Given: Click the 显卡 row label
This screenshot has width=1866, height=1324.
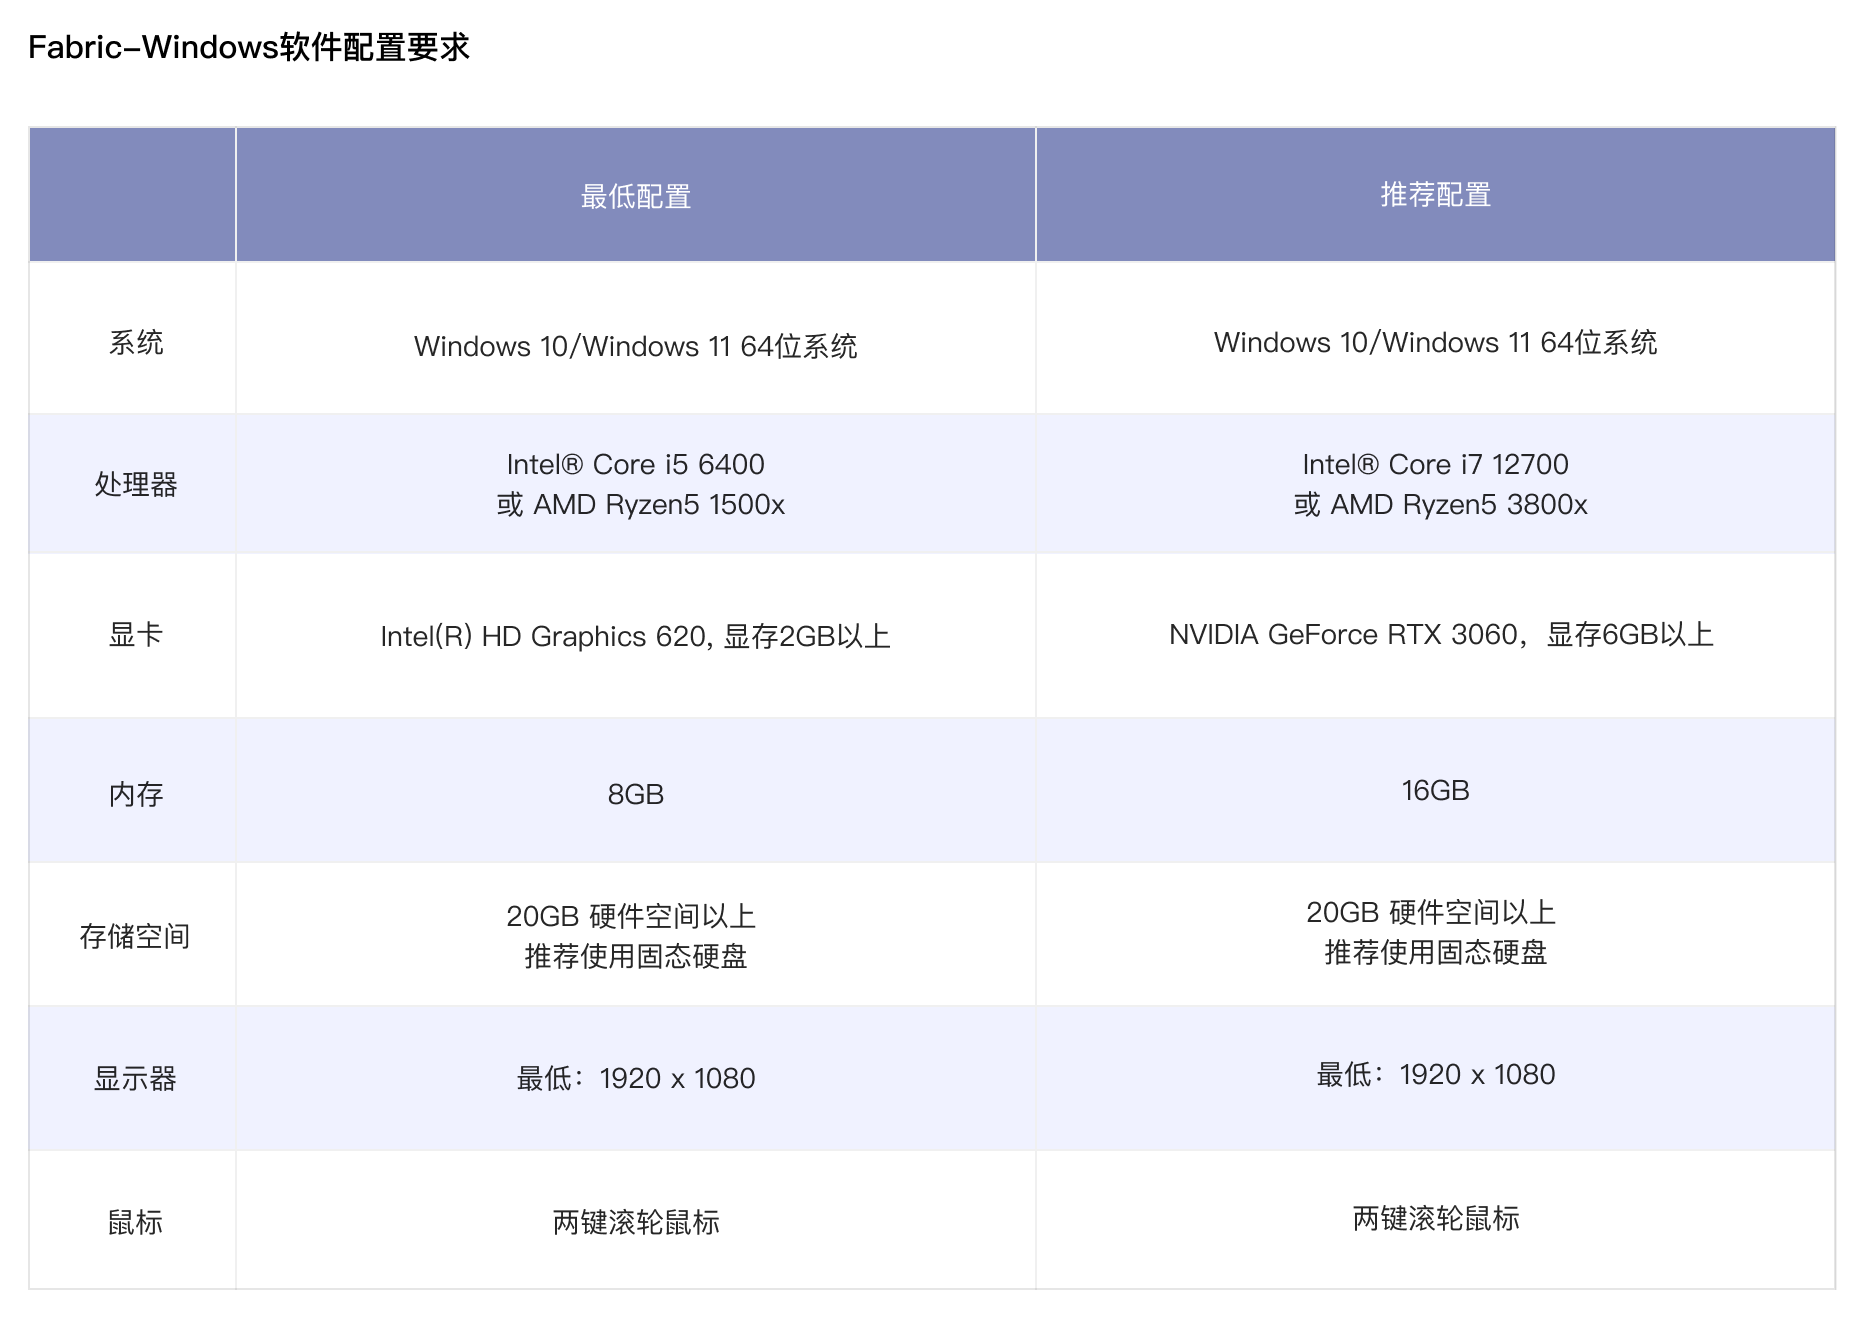Looking at the screenshot, I should coord(135,635).
